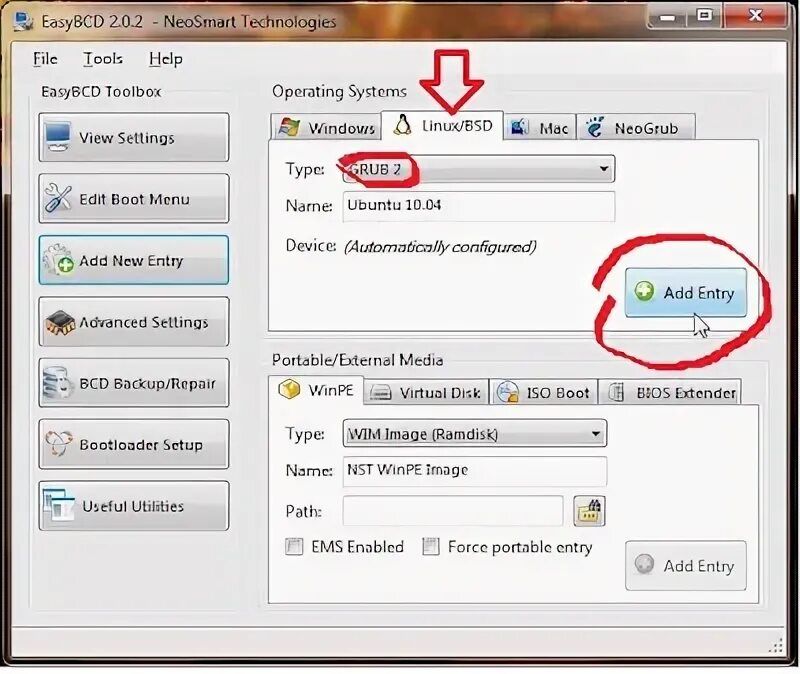
Task: Select the Virtual Disk tab
Action: tap(426, 392)
